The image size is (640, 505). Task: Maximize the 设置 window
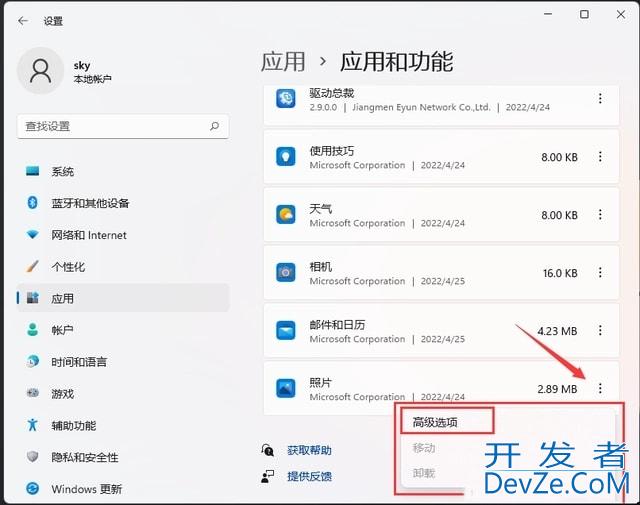pos(584,14)
